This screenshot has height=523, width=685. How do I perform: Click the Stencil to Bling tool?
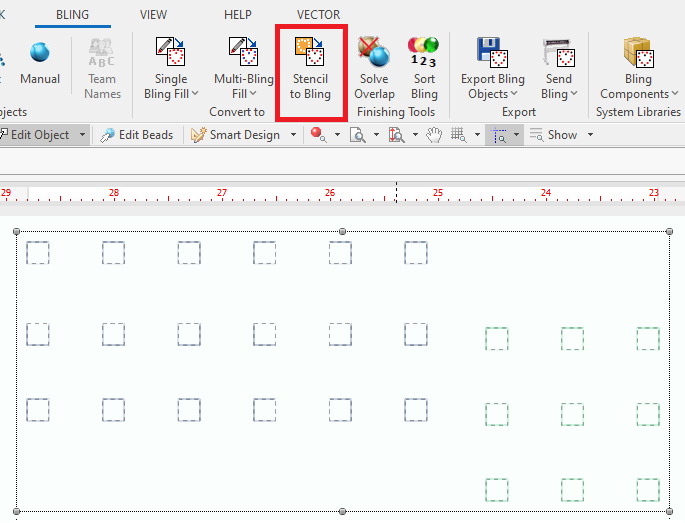point(310,70)
